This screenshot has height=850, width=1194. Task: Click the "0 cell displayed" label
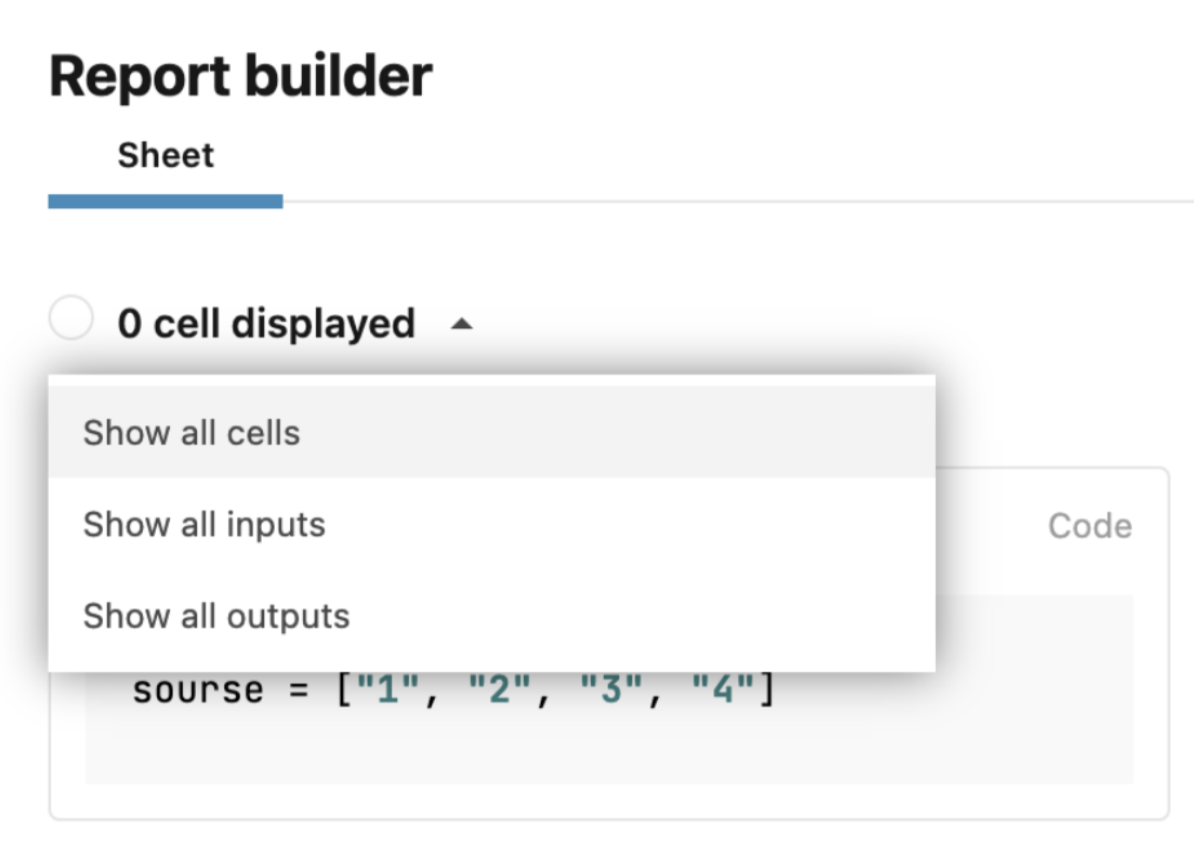[x=266, y=324]
